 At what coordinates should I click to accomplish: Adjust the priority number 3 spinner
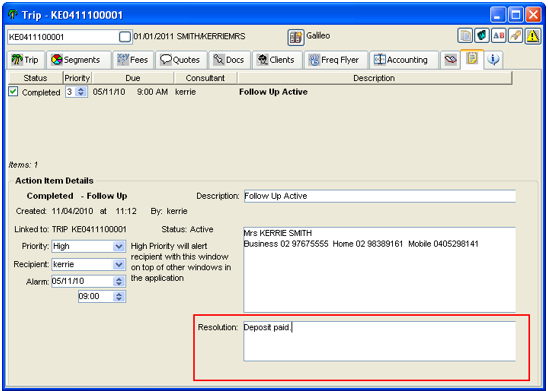(x=81, y=92)
